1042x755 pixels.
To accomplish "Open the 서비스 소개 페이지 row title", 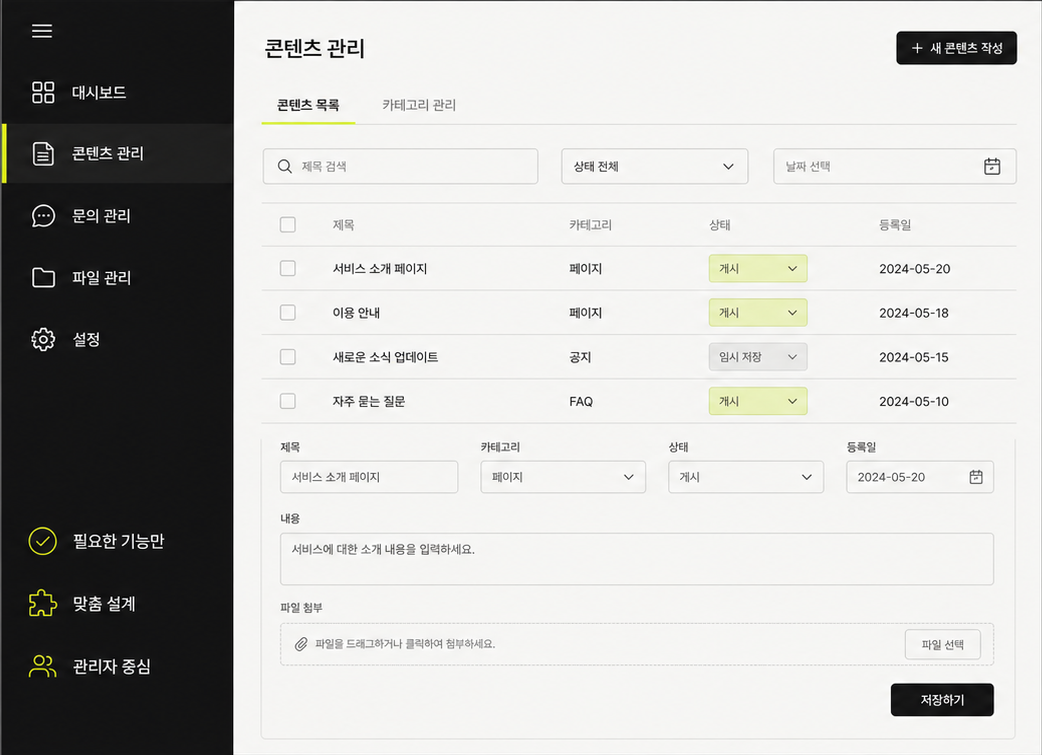I will pos(380,269).
